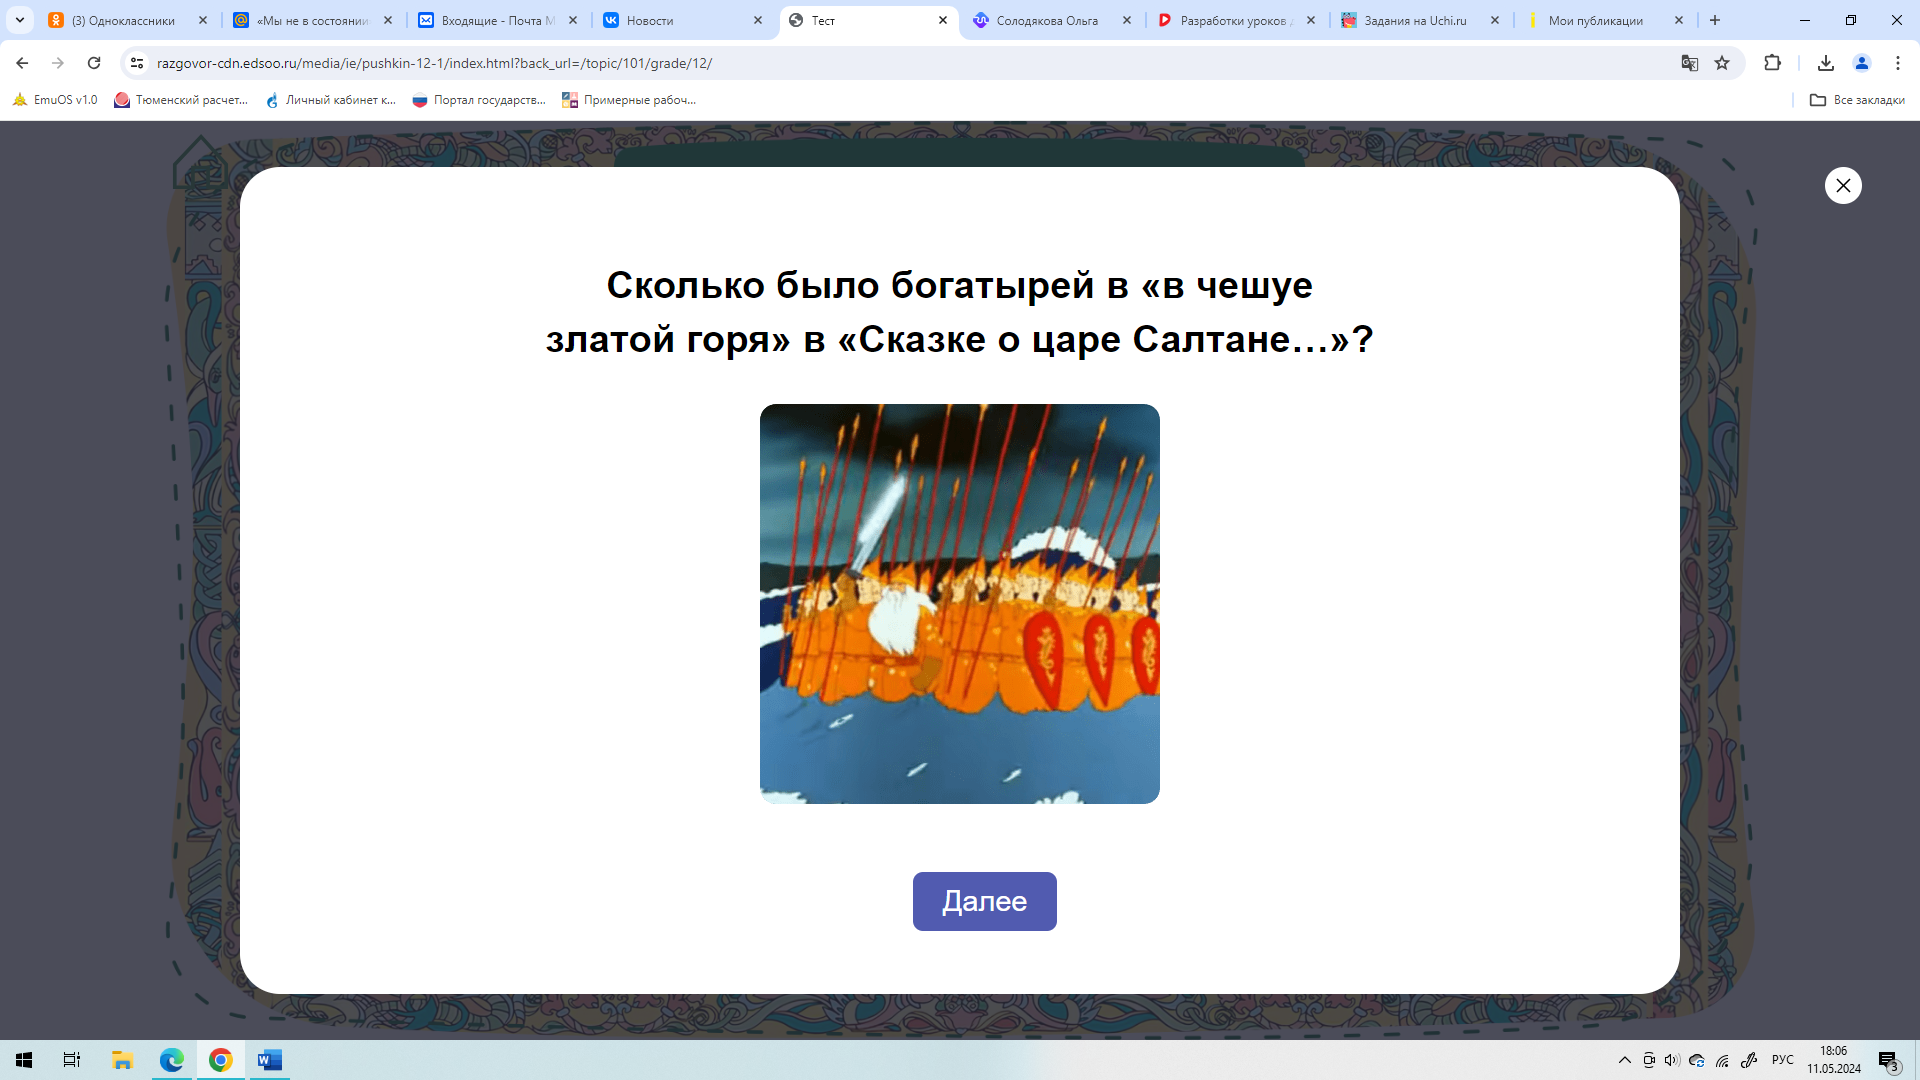Open the Портал государств bookmark
This screenshot has width=1920, height=1080.
tap(479, 100)
